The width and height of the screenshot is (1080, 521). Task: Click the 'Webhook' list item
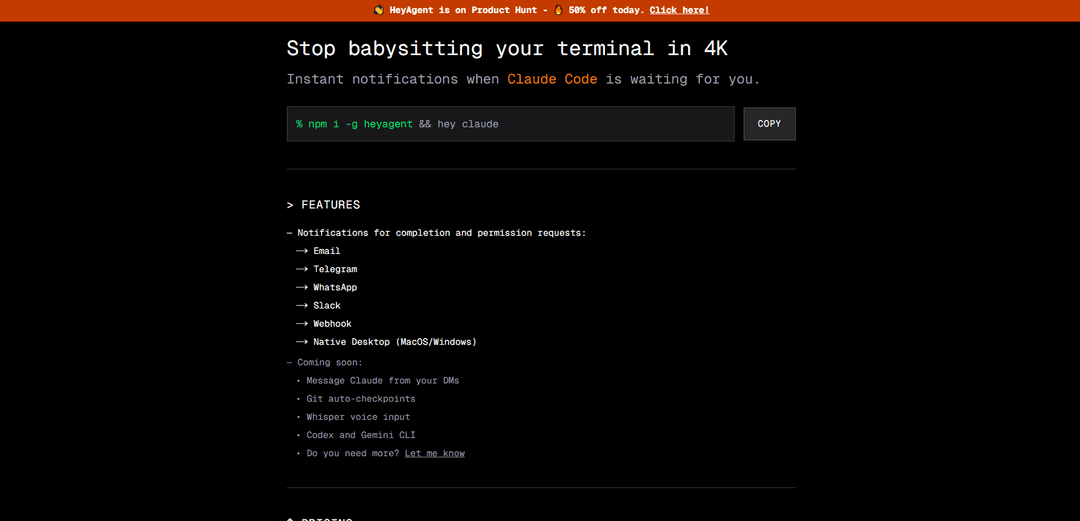(332, 324)
